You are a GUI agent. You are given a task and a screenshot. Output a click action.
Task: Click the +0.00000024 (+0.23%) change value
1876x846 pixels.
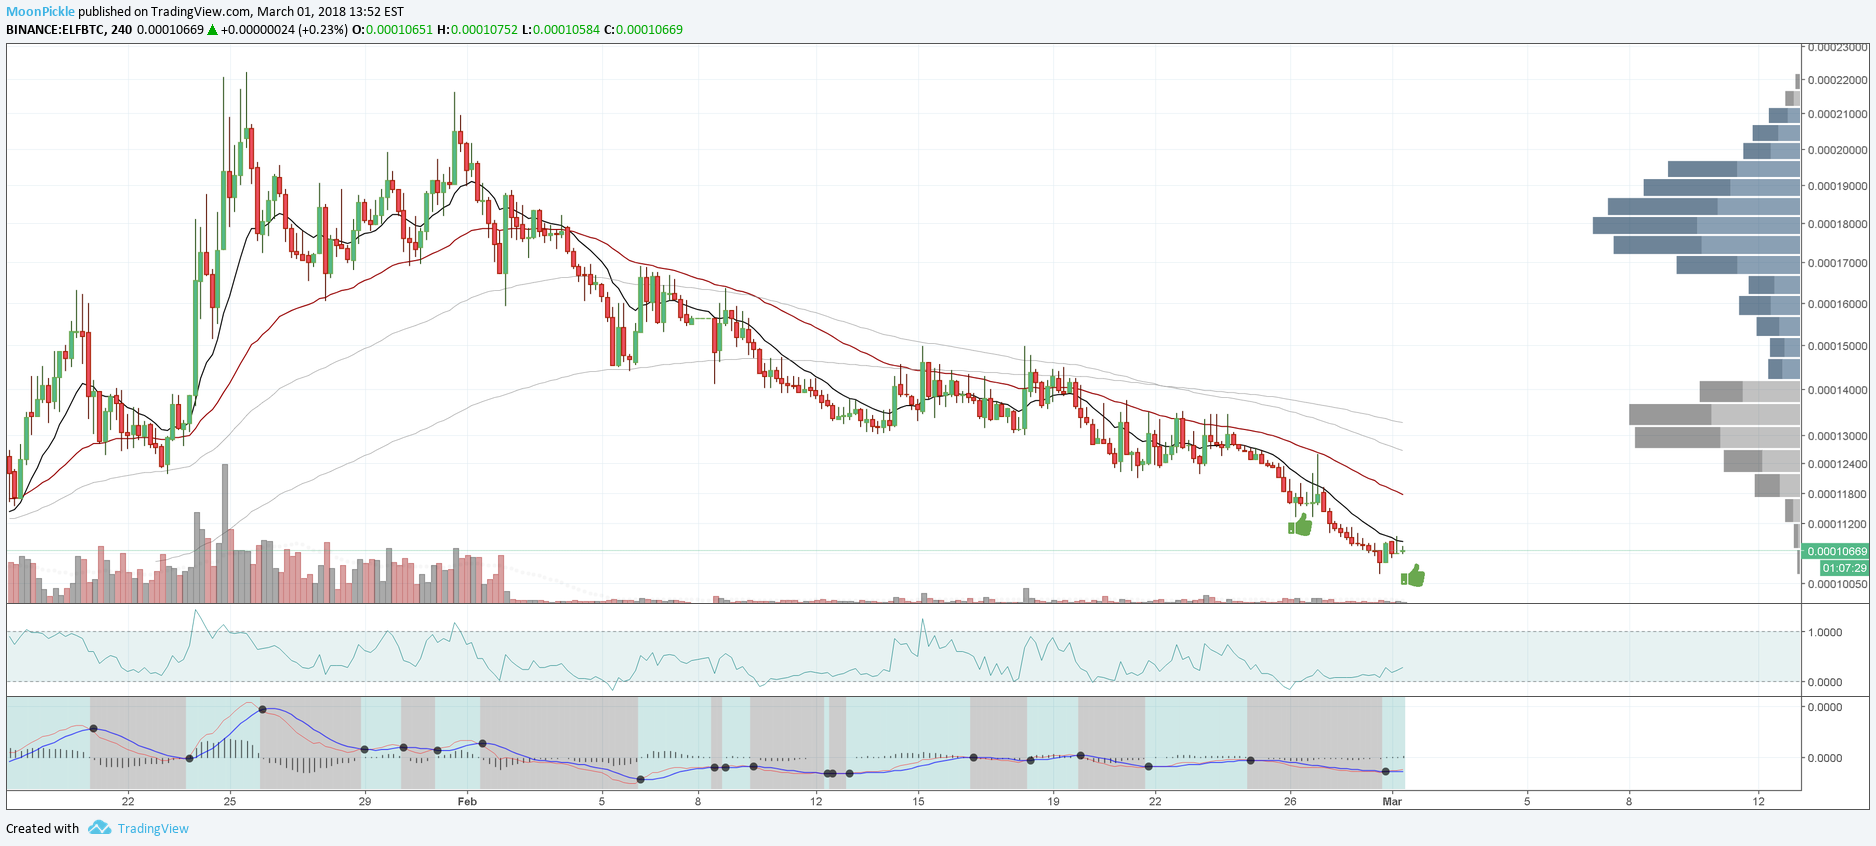pos(285,30)
